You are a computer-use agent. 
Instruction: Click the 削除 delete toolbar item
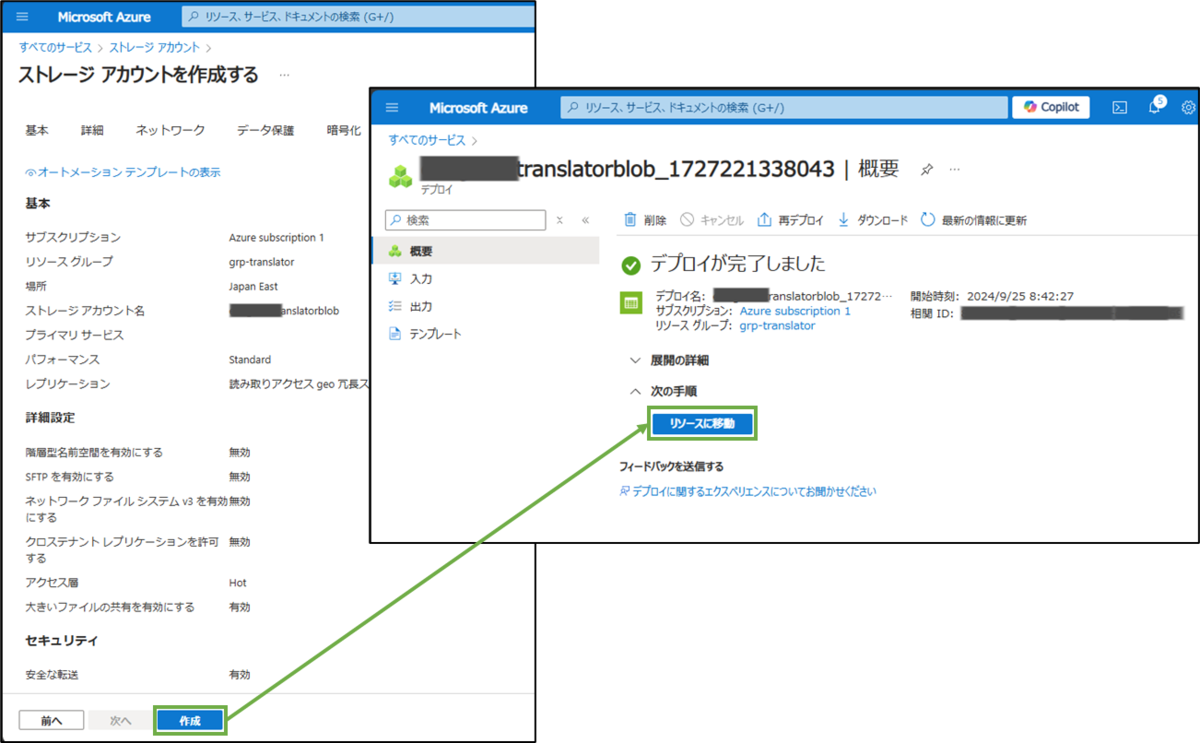(646, 220)
